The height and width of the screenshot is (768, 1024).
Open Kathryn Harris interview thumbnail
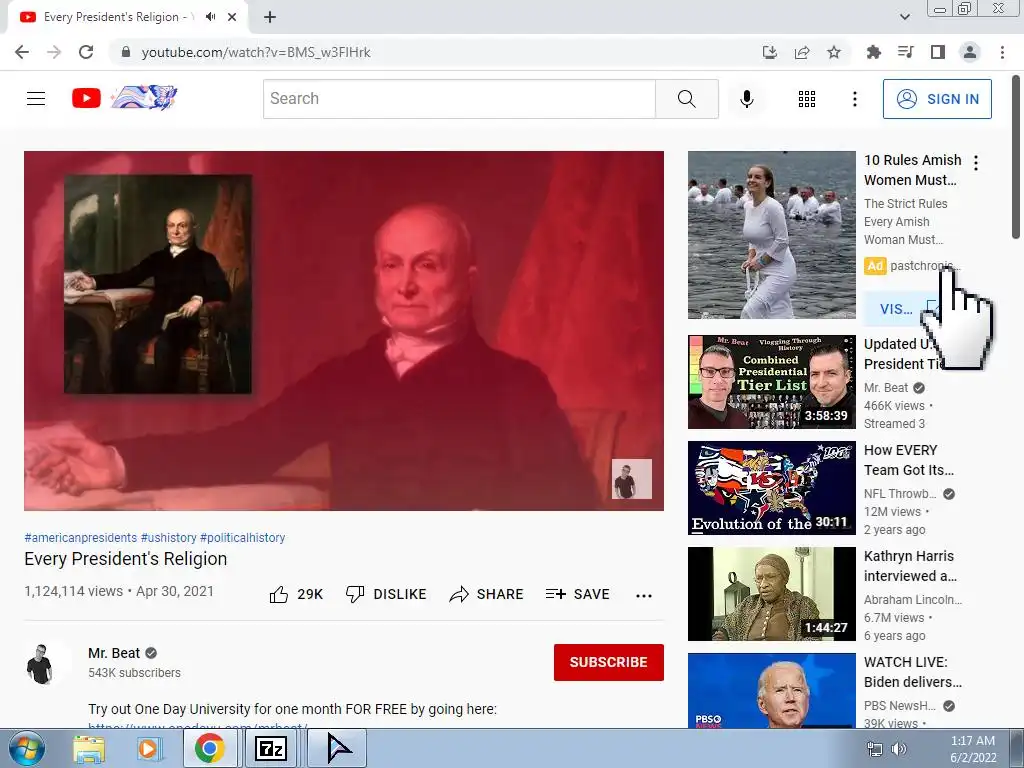tap(771, 594)
